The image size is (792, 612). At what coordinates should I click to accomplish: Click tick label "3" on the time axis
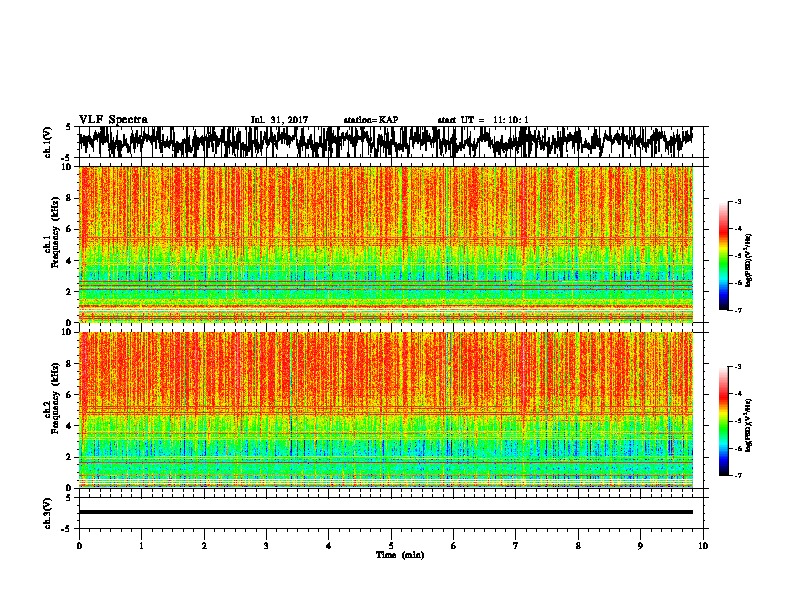266,546
